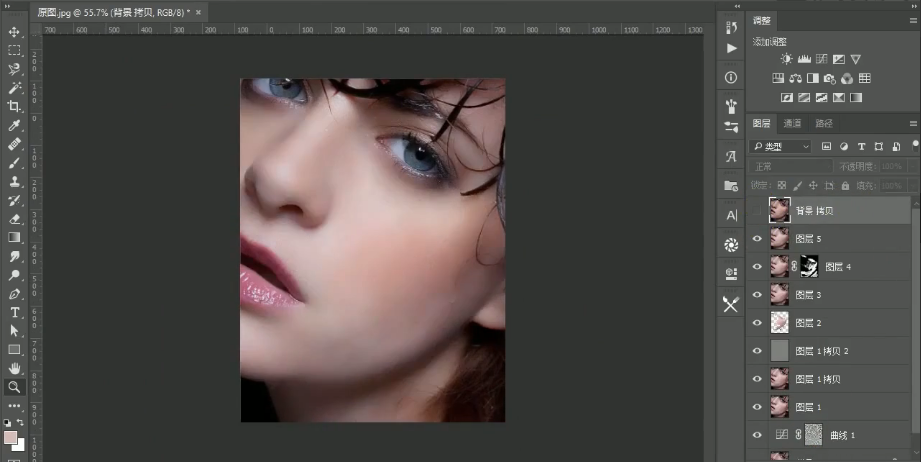The height and width of the screenshot is (462, 921).
Task: Select the Lasso tool
Action: 14,69
